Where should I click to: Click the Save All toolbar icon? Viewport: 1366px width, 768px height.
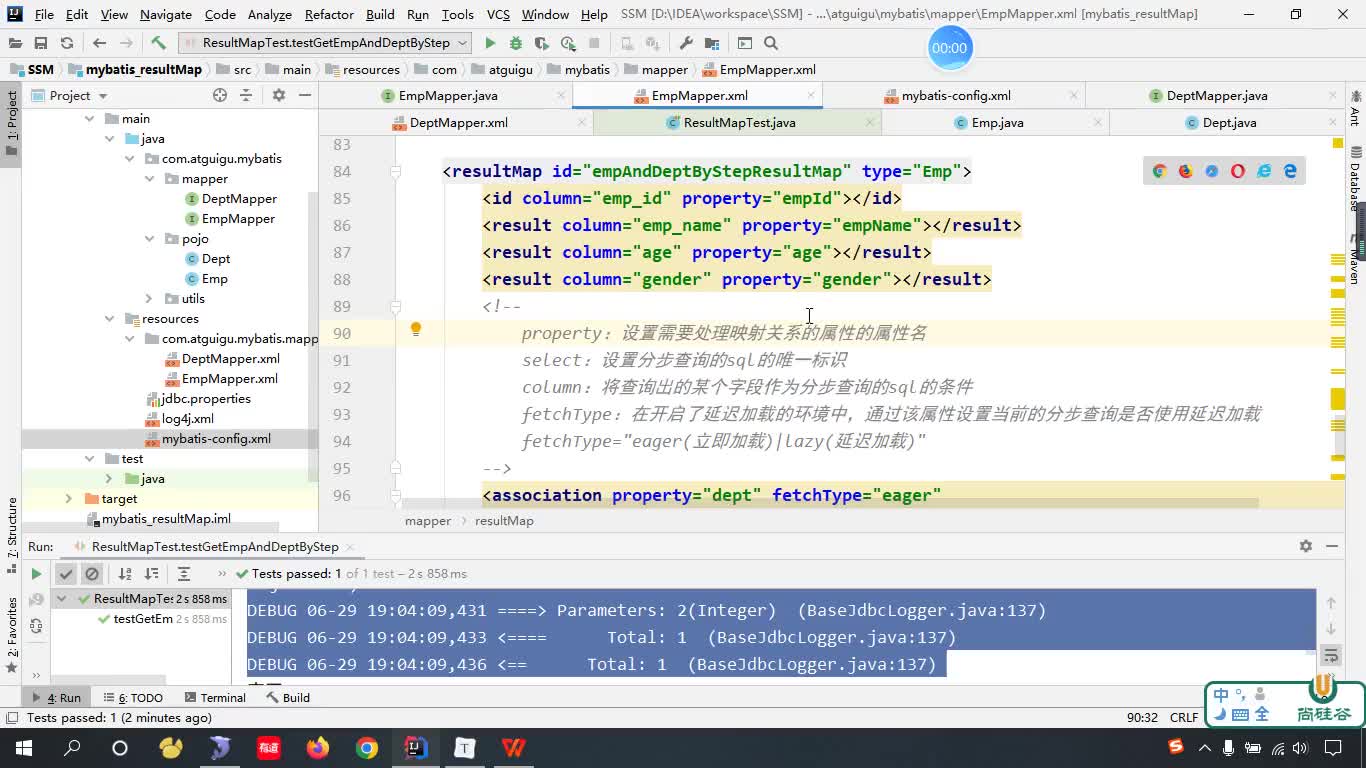41,43
